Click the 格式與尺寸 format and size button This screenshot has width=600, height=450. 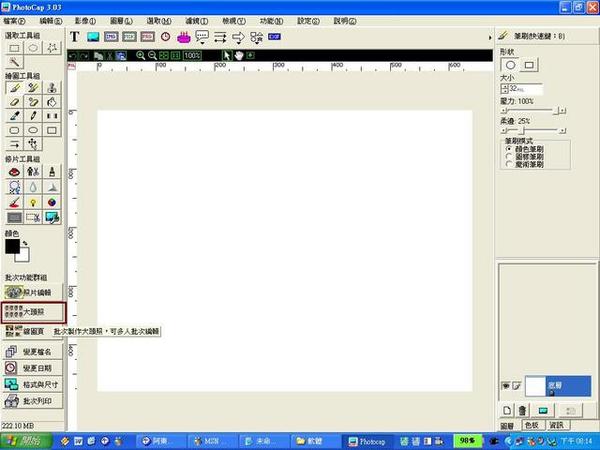pyautogui.click(x=33, y=385)
